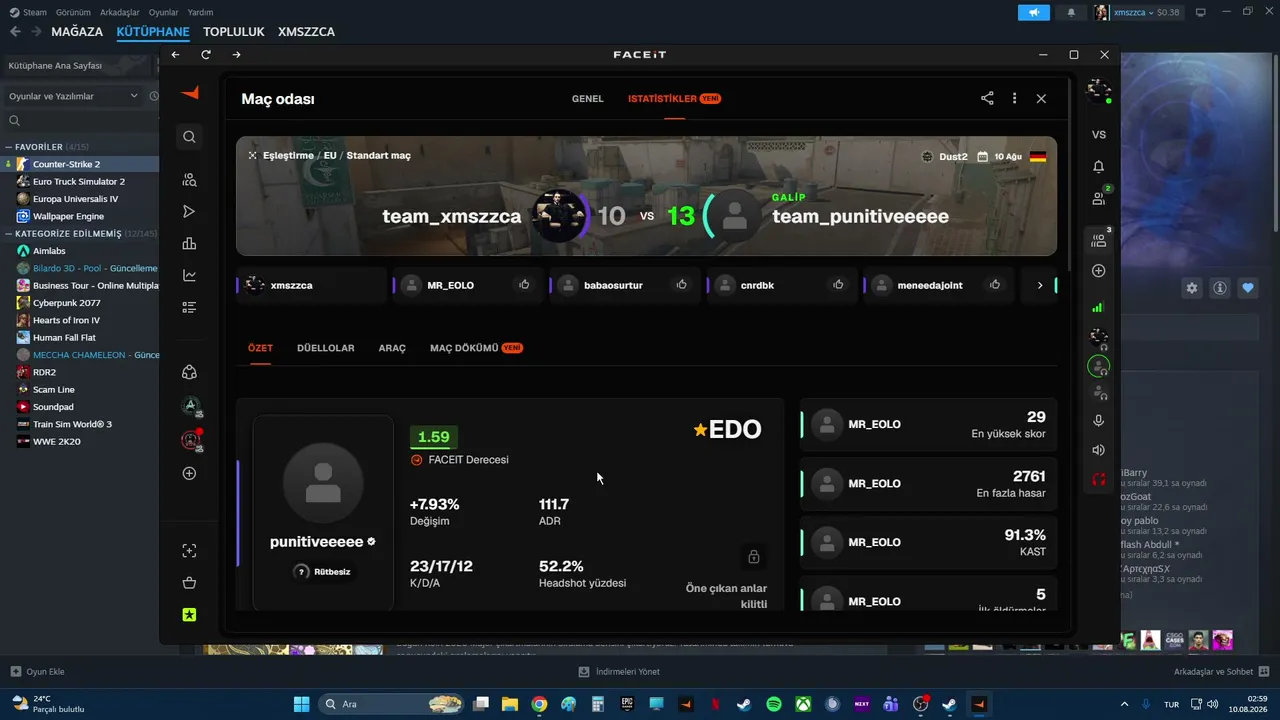
Task: Open the stats line-graph icon in FACEIT sidebar
Action: coord(189,276)
